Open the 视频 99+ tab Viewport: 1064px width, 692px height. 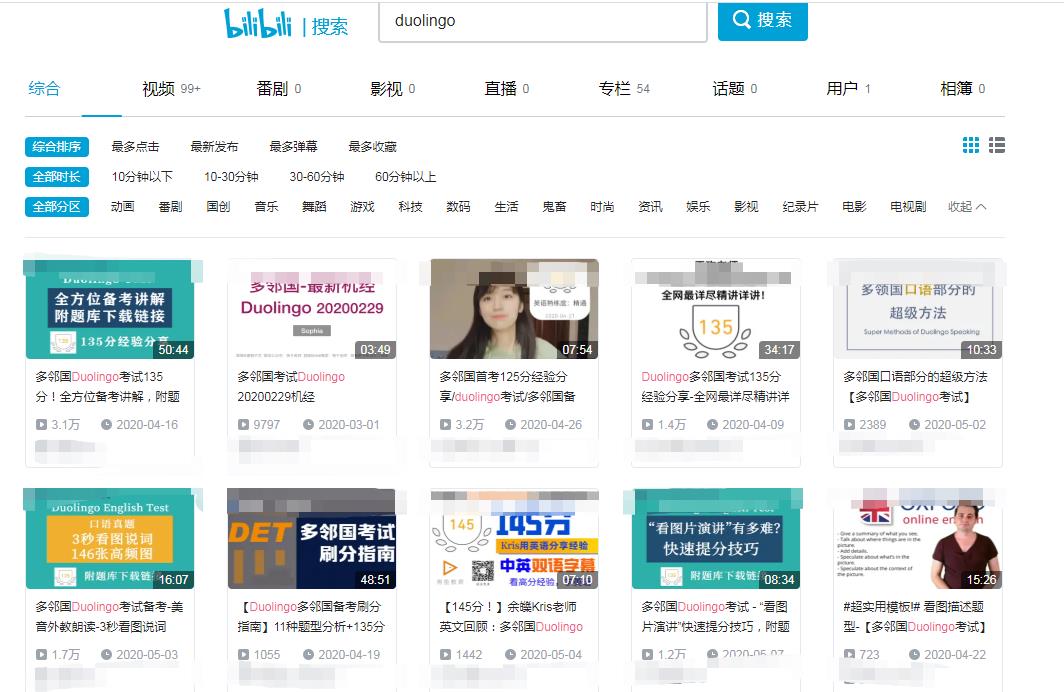(171, 89)
